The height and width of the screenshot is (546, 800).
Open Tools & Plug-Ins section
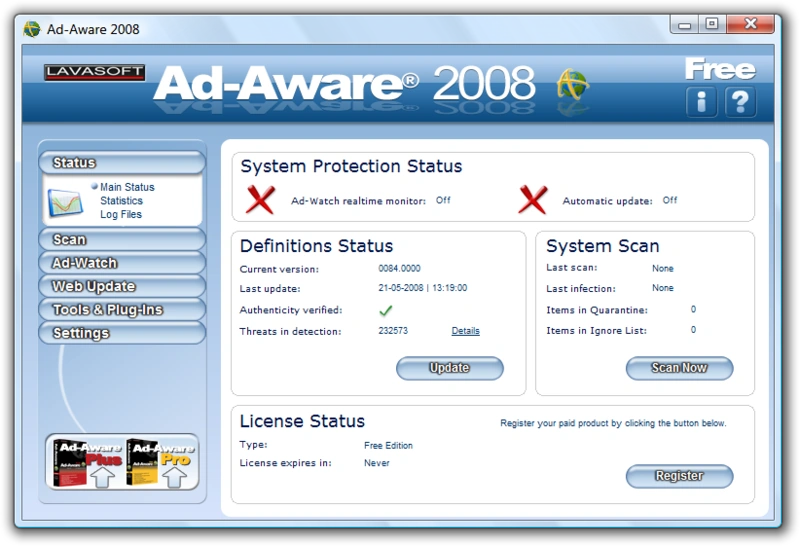click(x=122, y=310)
